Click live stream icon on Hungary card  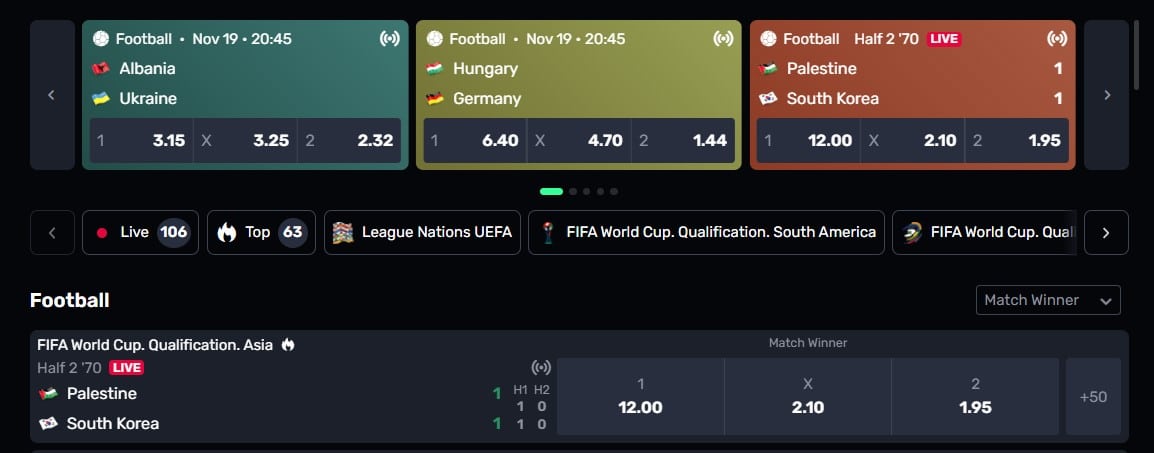[x=723, y=39]
